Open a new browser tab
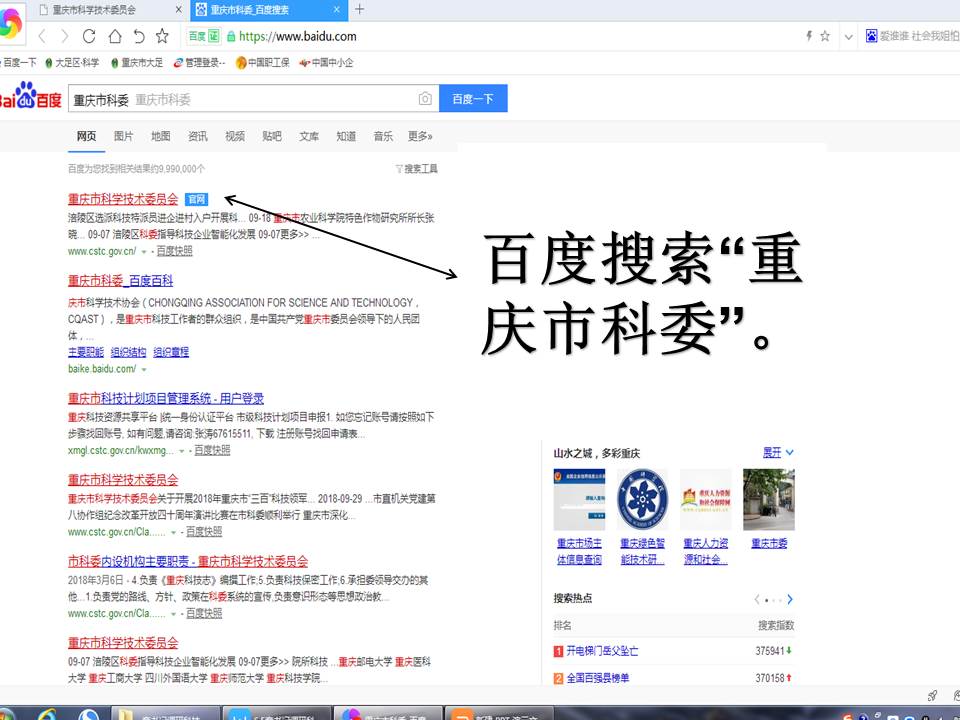The height and width of the screenshot is (720, 960). 359,9
